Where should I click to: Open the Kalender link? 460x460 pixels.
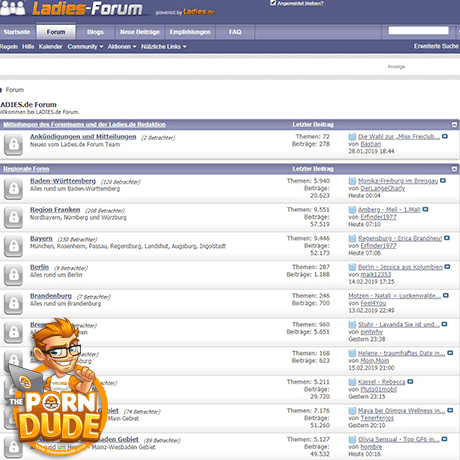[51, 47]
